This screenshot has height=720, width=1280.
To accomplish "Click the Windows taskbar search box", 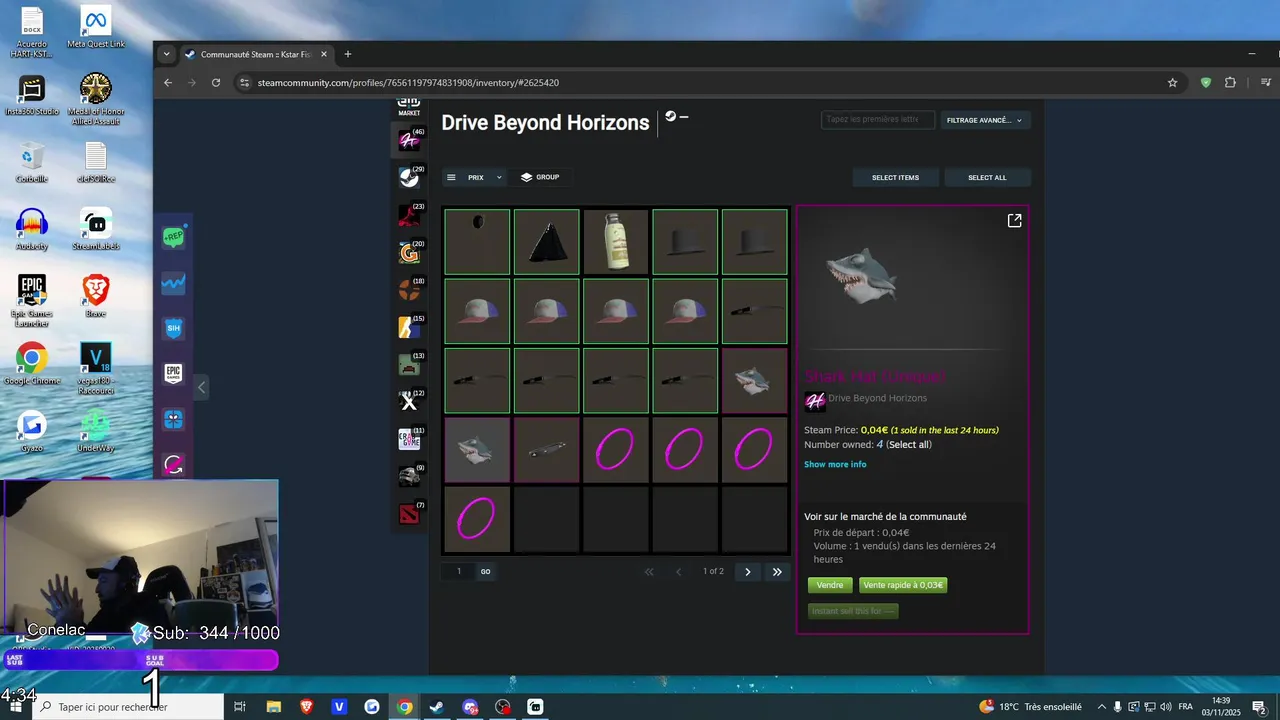I will [x=128, y=707].
